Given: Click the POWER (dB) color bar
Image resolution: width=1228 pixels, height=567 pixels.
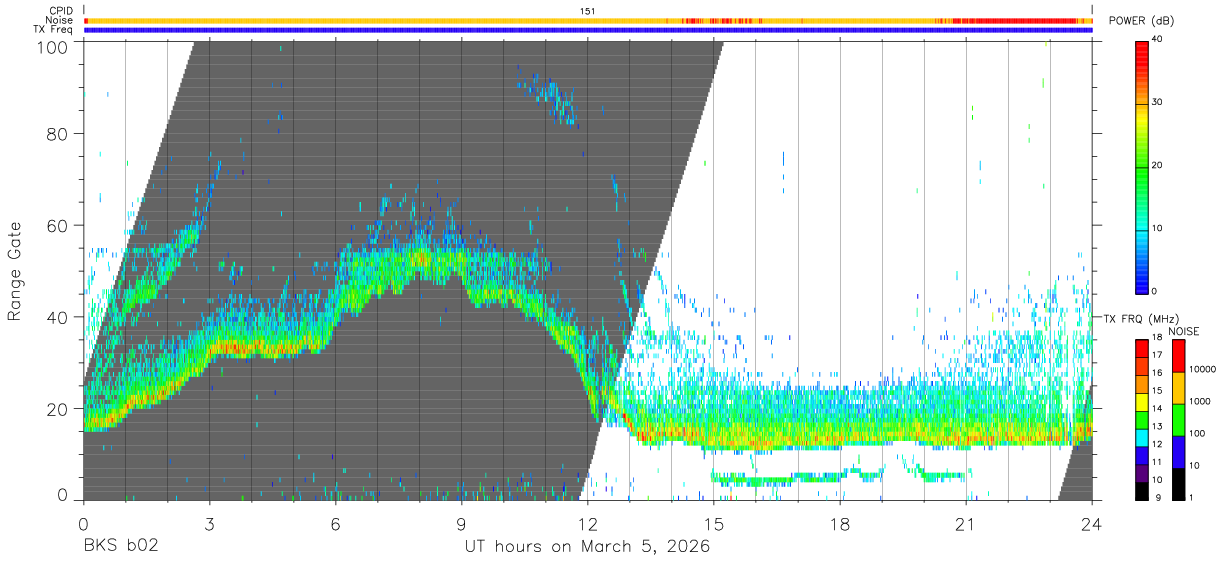Looking at the screenshot, I should pyautogui.click(x=1142, y=166).
